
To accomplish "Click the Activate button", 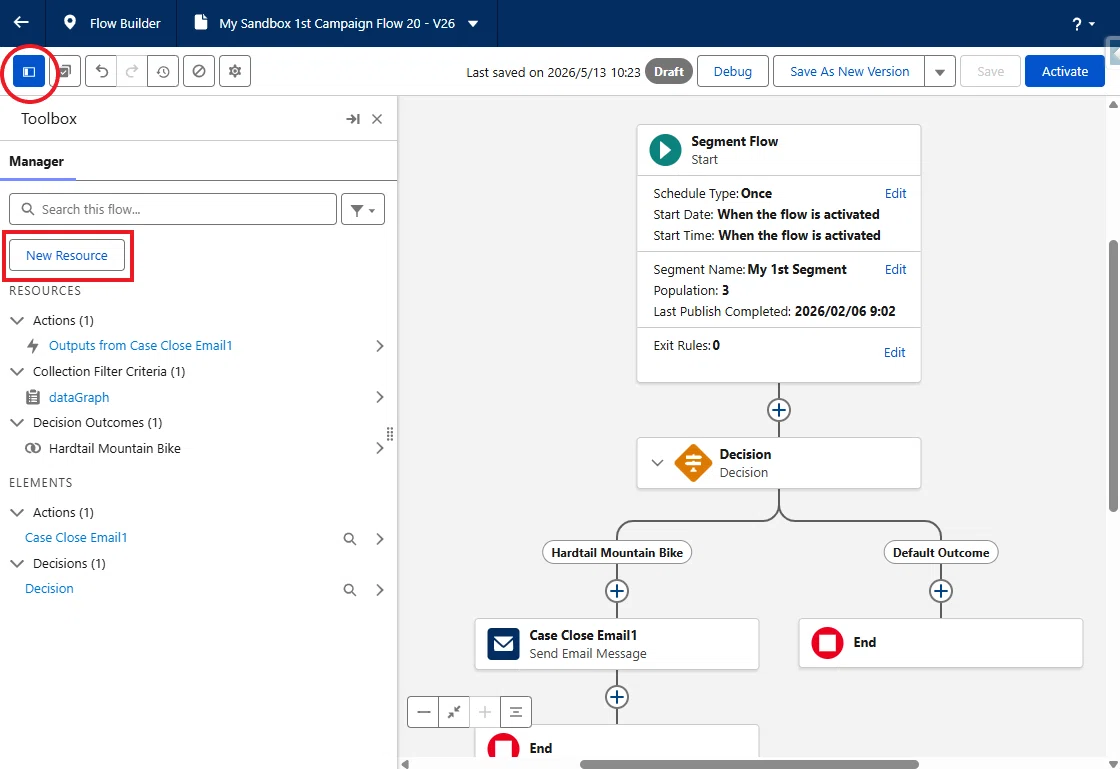I will [1064, 71].
